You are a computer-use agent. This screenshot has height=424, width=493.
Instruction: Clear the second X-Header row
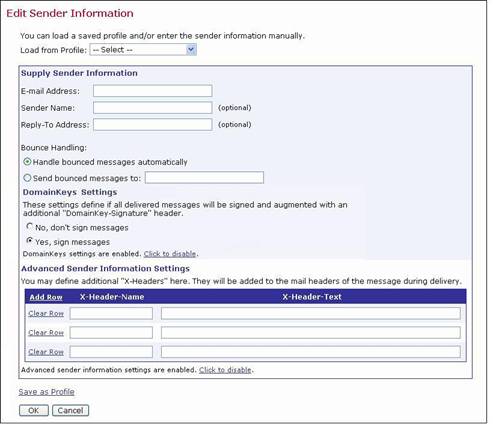46,333
